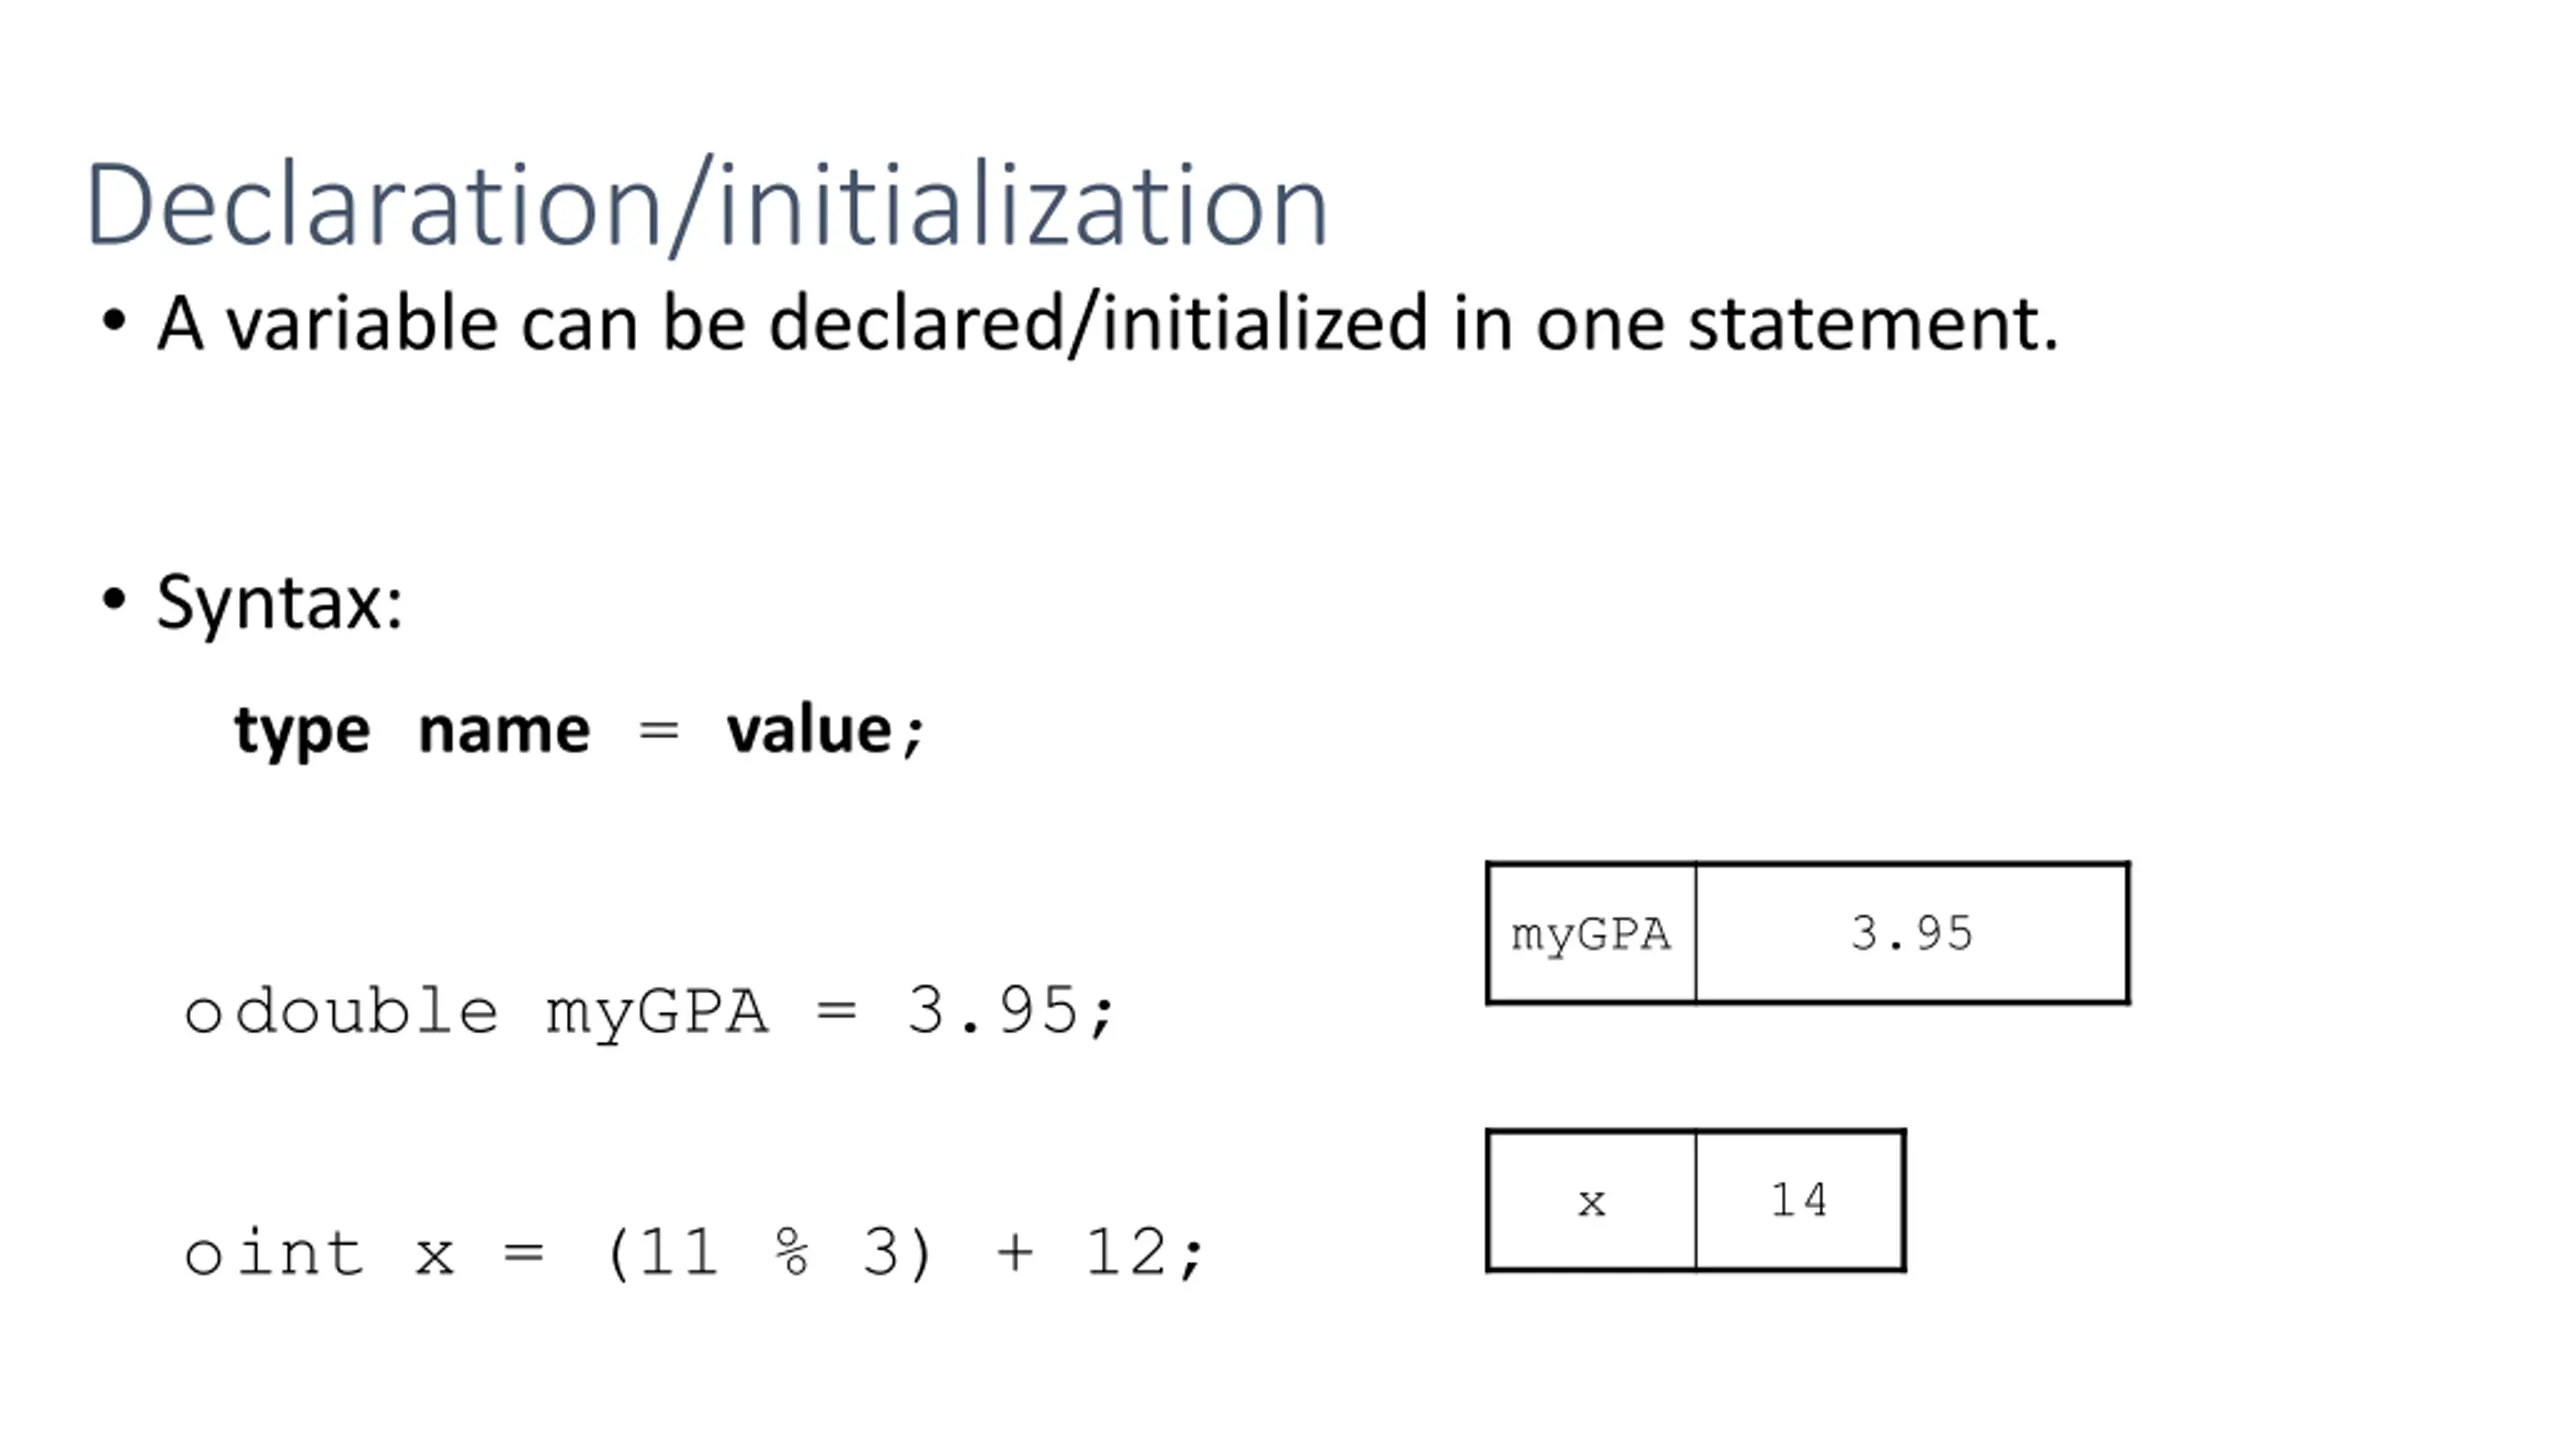The image size is (2560, 1440).
Task: Click the % operator in the int expression
Action: 791,1253
